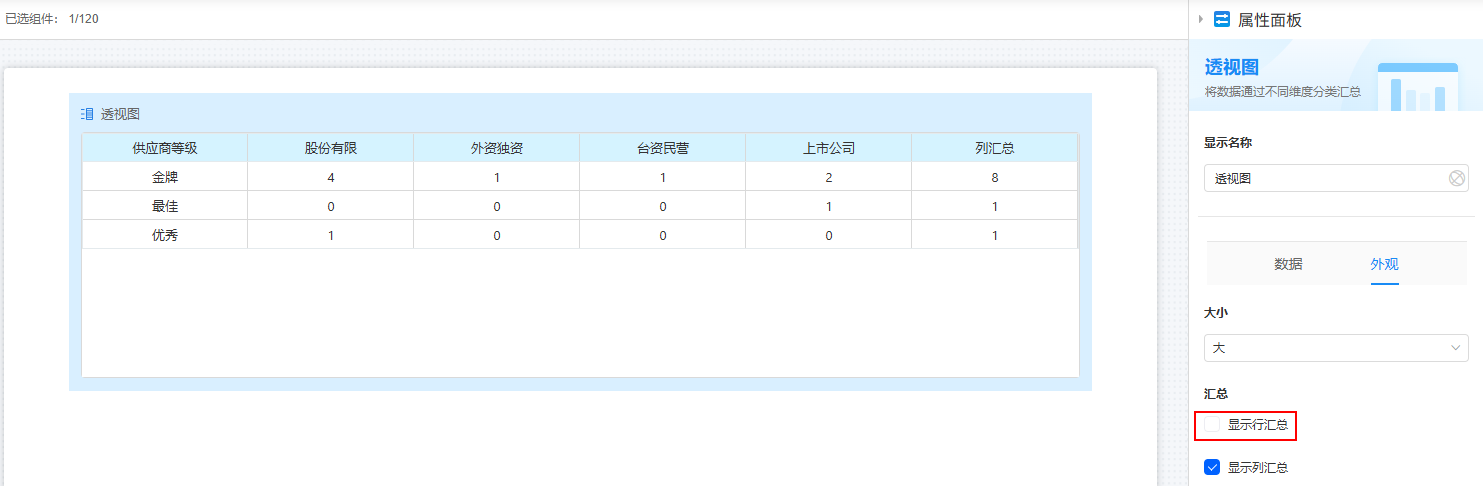Enable the 显示行汇总 checkbox
1483x486 pixels.
pos(1212,425)
